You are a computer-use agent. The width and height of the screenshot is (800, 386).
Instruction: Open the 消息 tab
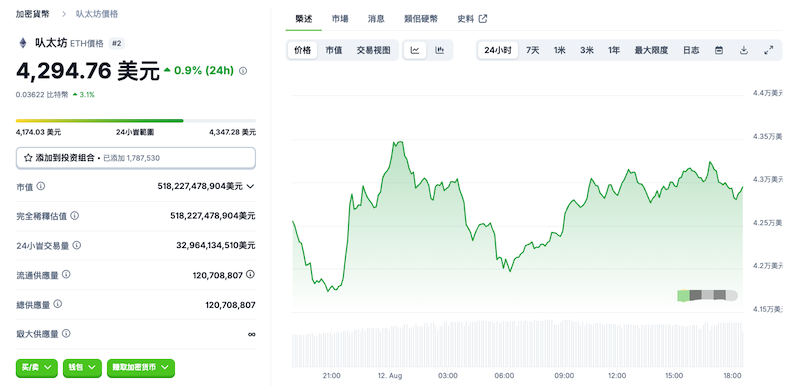pos(376,19)
